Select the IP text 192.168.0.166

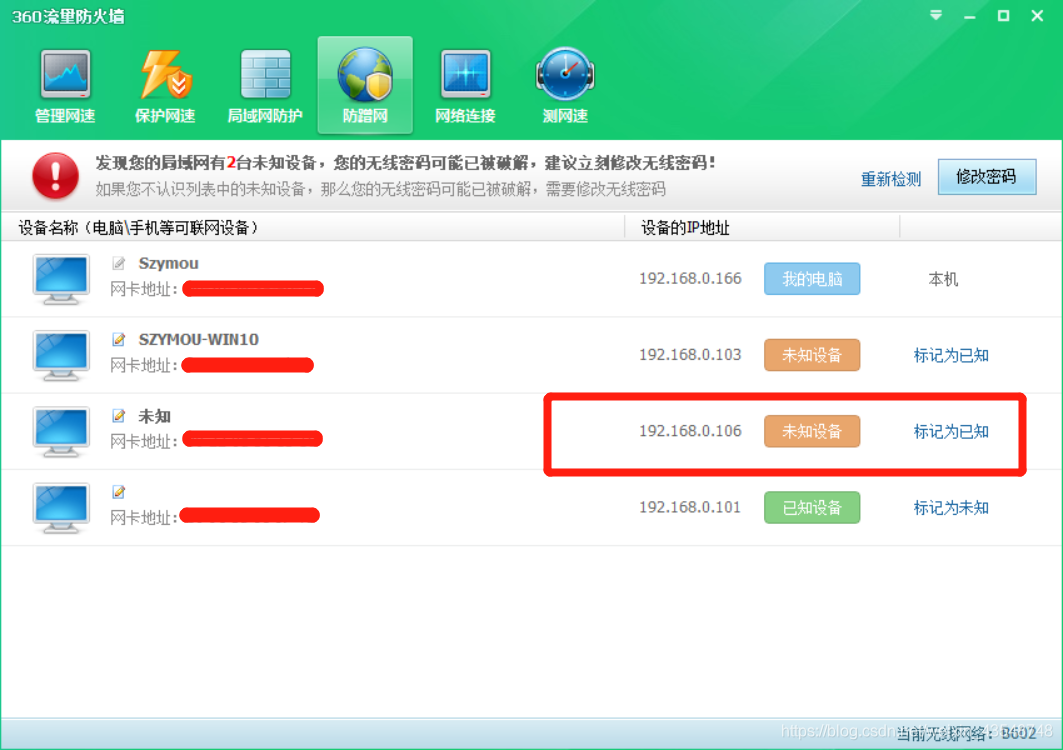tap(690, 279)
